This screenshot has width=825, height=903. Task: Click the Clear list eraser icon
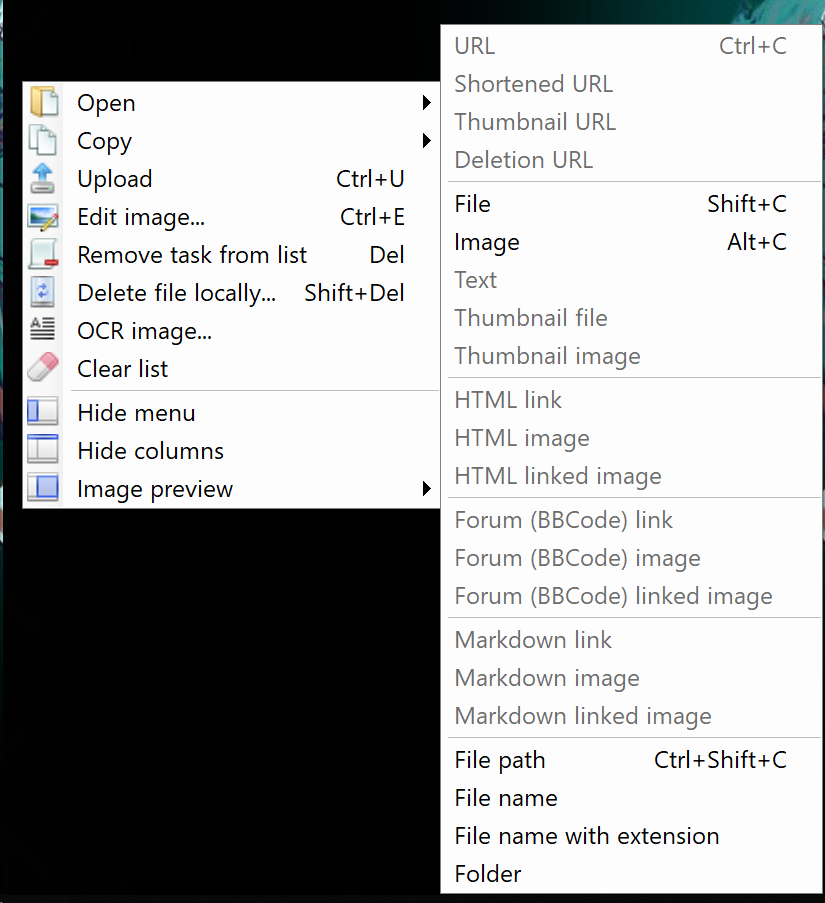[43, 368]
